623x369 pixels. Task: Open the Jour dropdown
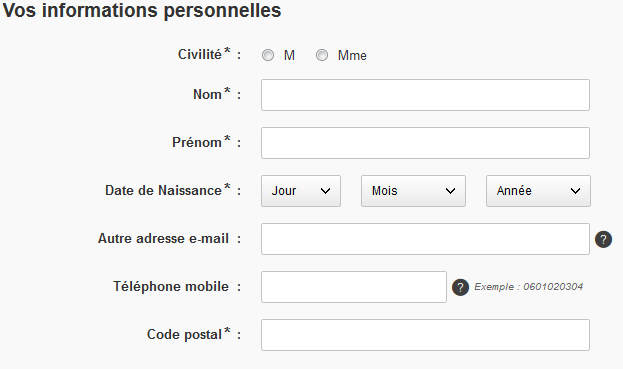tap(301, 191)
